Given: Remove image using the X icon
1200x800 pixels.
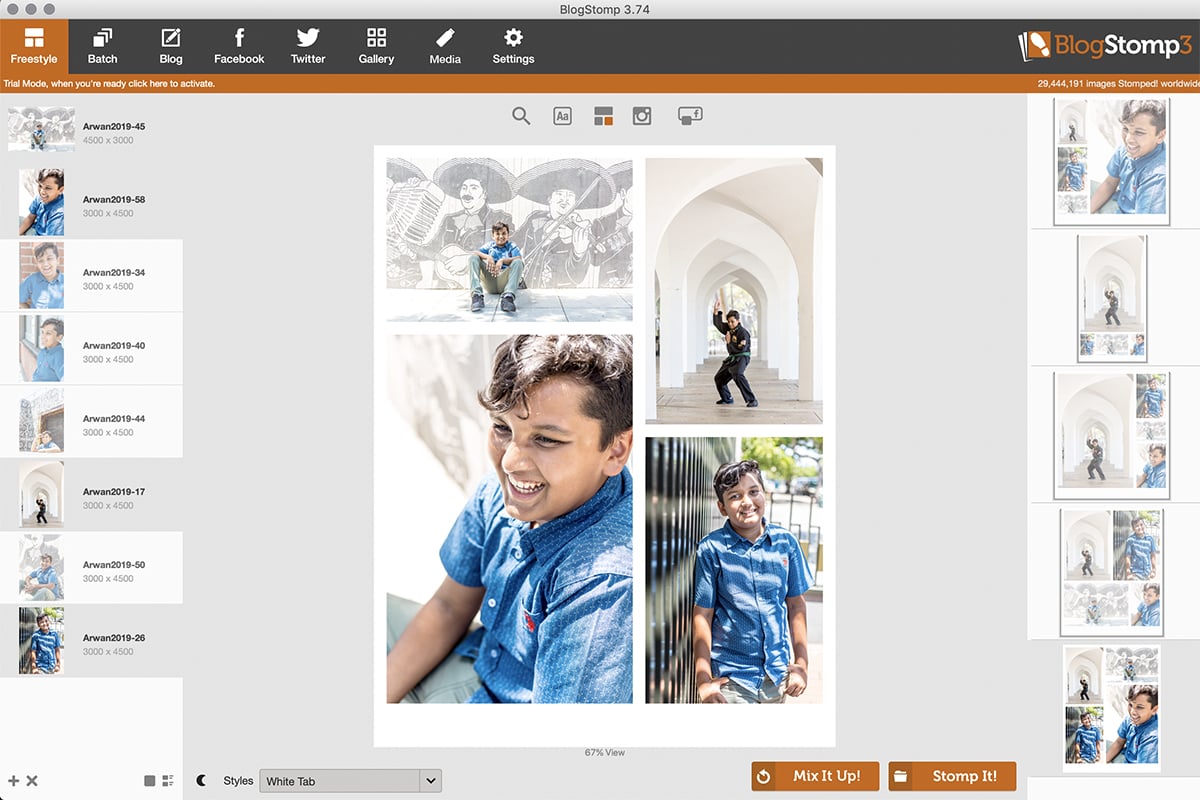Looking at the screenshot, I should [32, 780].
